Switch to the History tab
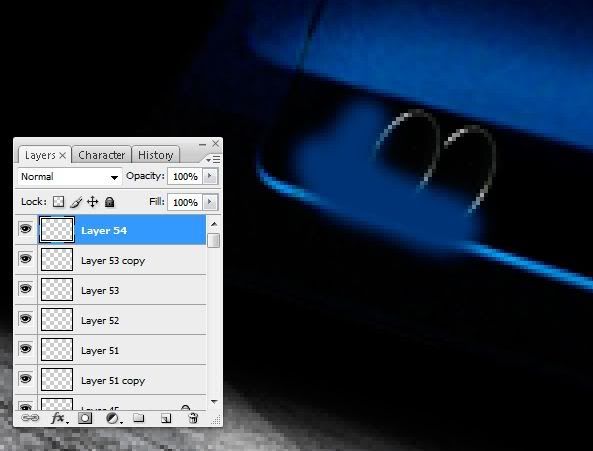 click(155, 155)
